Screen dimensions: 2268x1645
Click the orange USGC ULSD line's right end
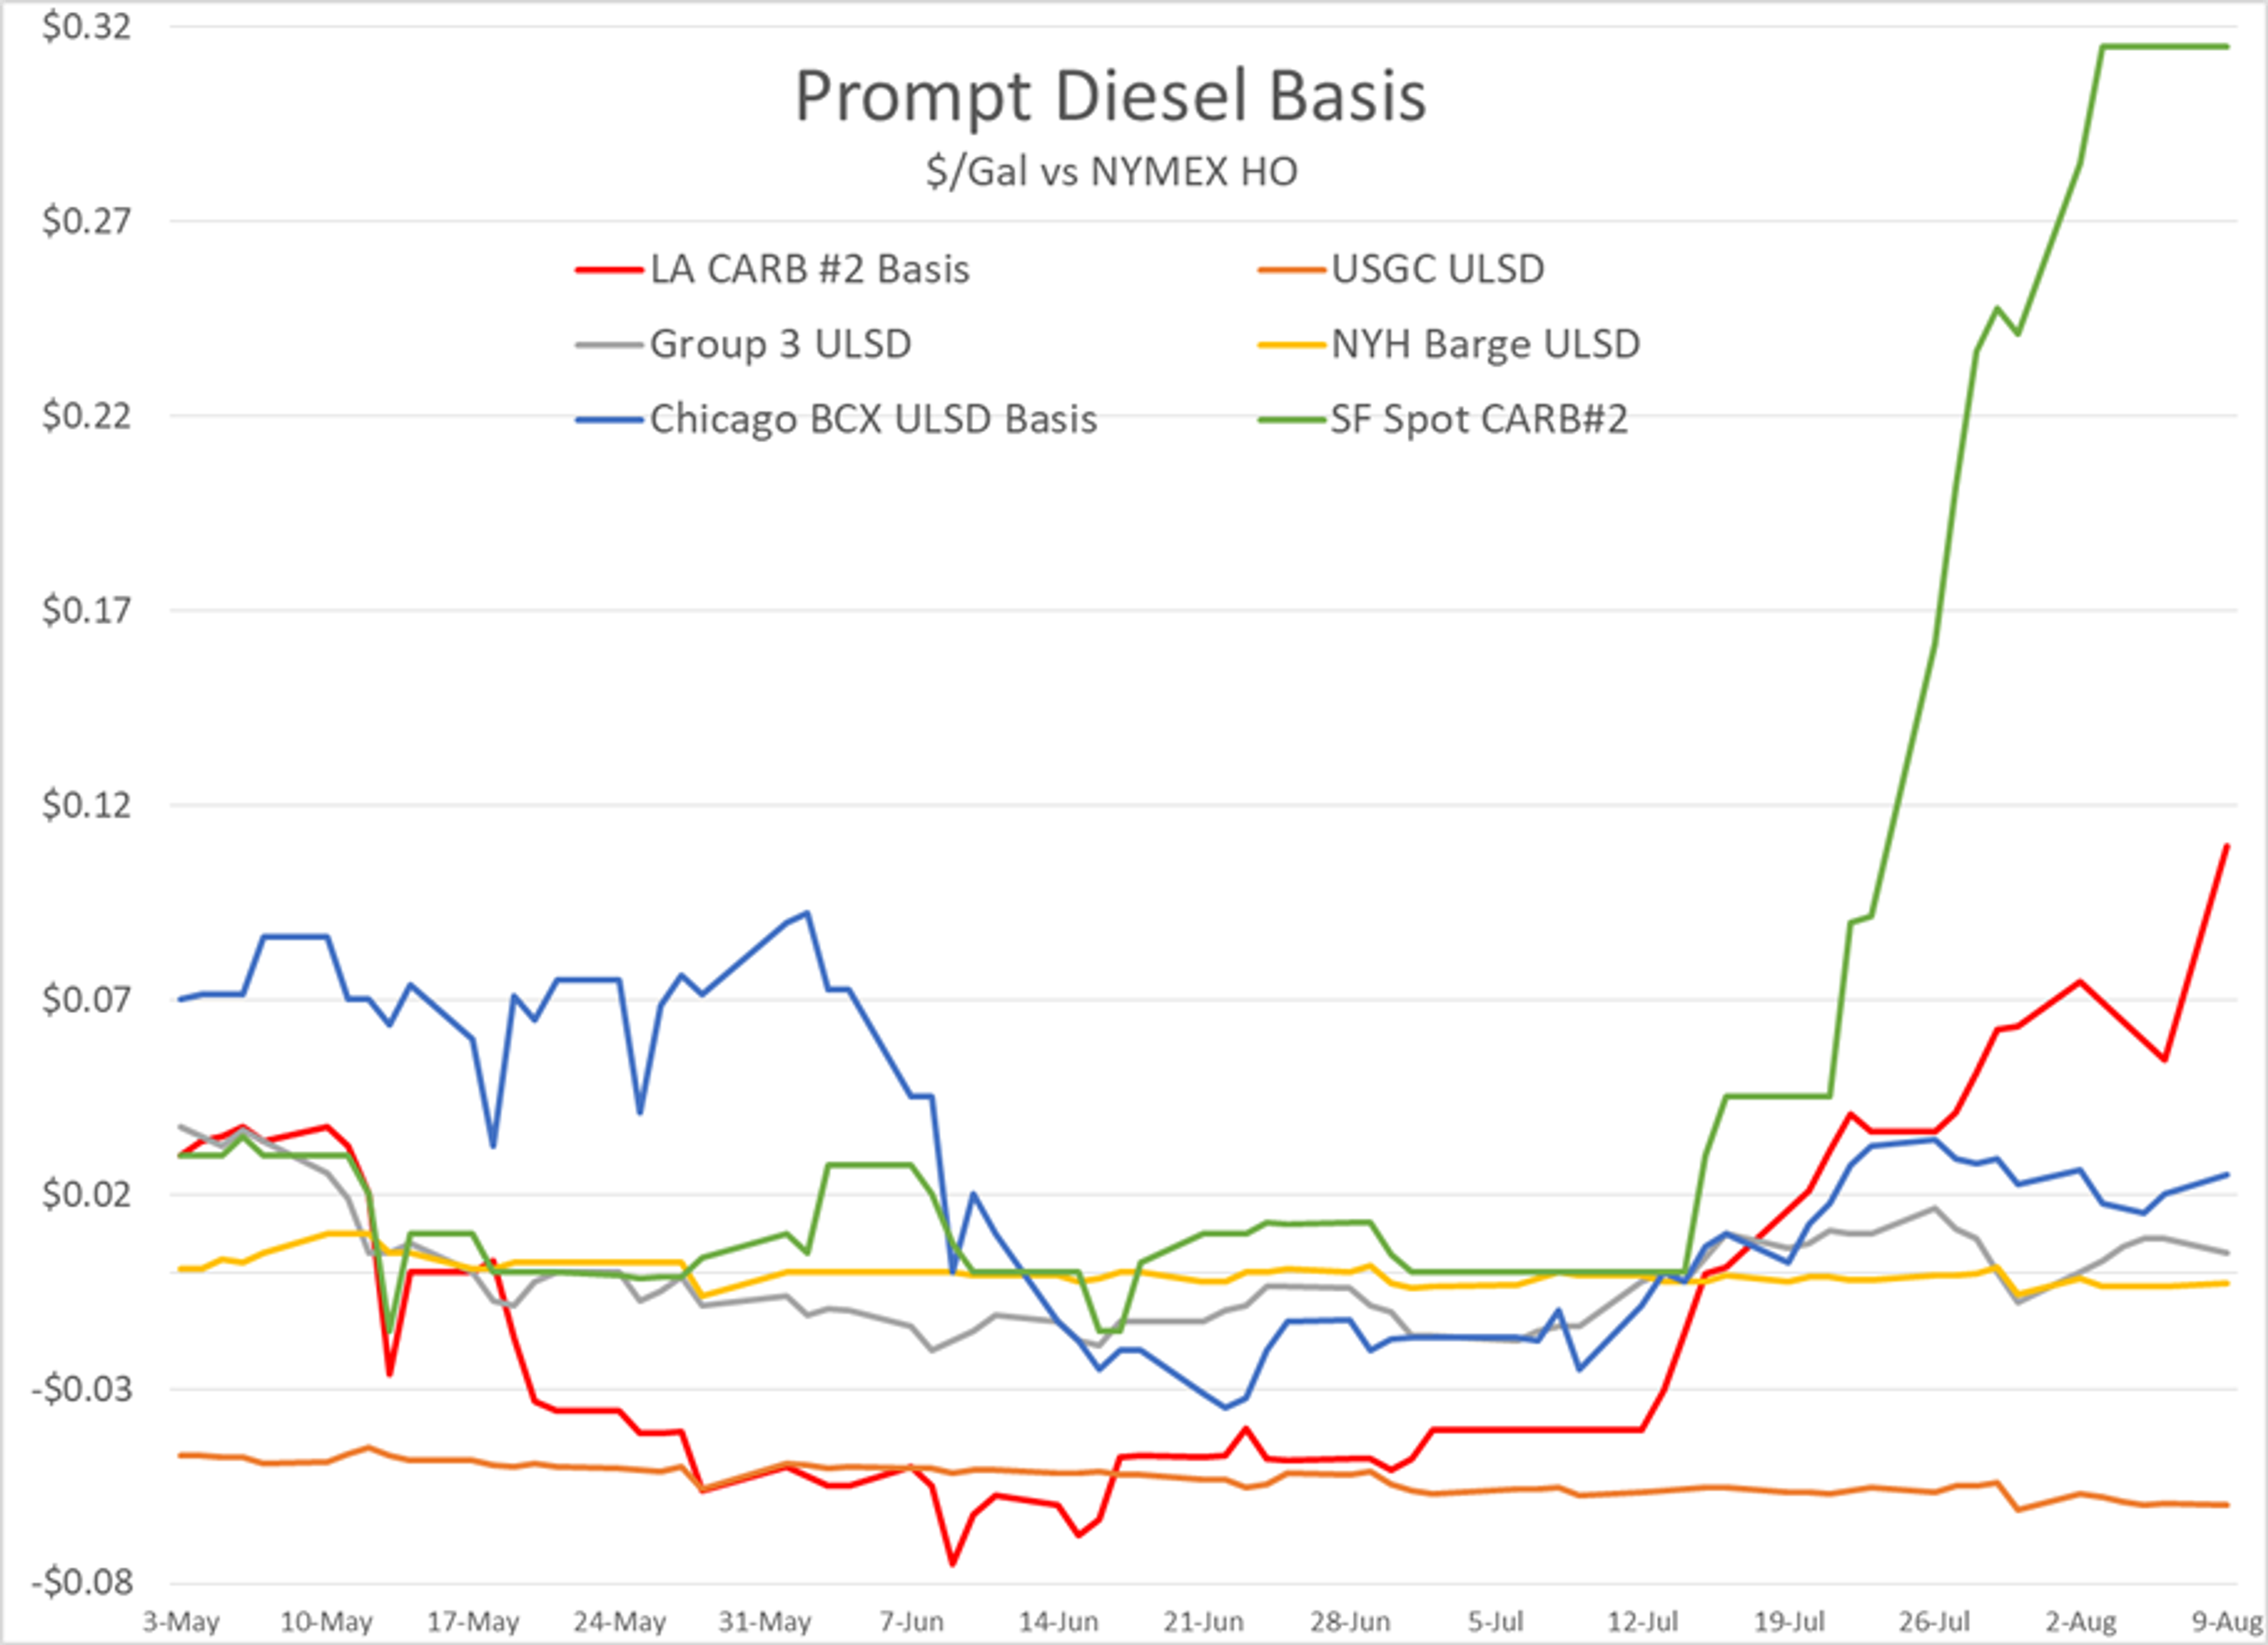point(2227,1504)
